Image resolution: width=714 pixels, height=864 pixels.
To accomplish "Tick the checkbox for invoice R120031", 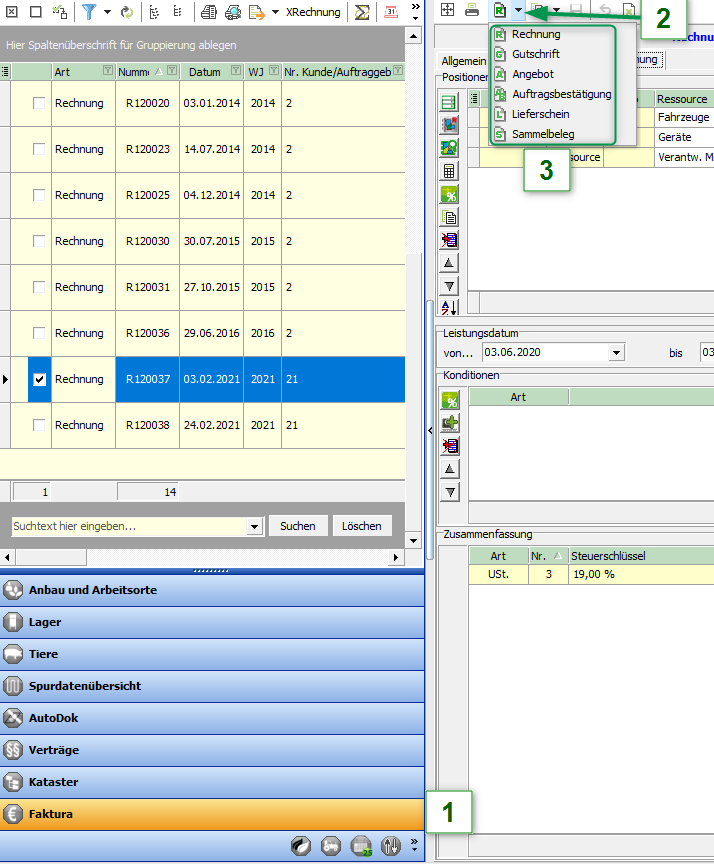I will point(39,287).
